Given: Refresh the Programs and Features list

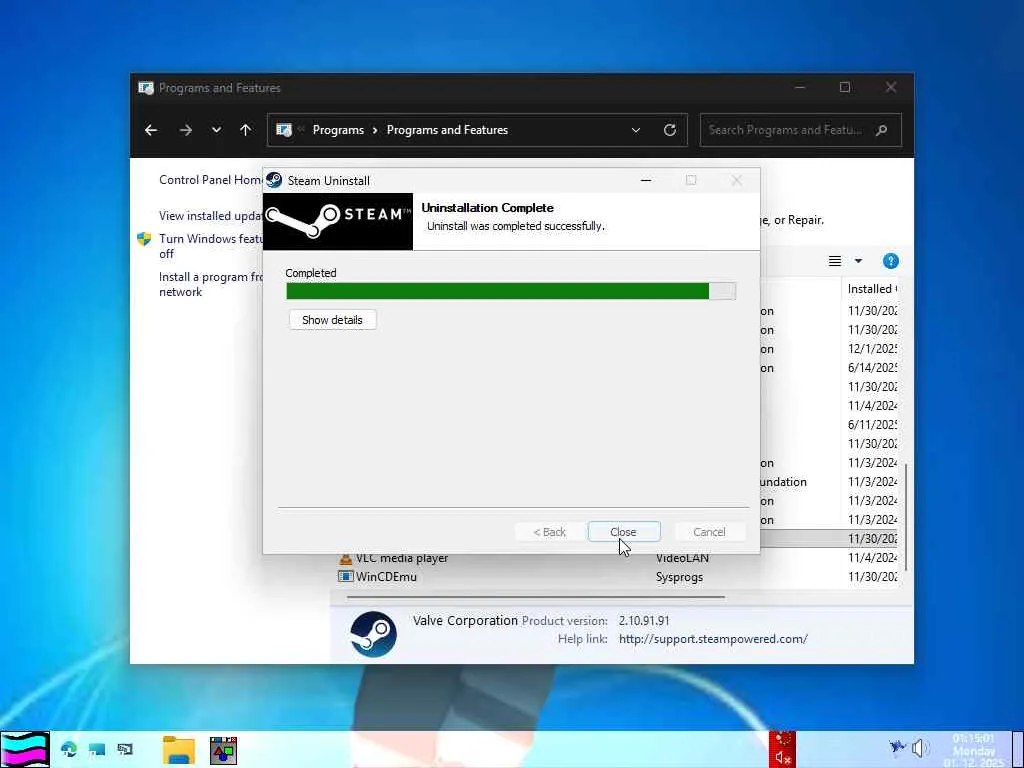Looking at the screenshot, I should click(669, 130).
